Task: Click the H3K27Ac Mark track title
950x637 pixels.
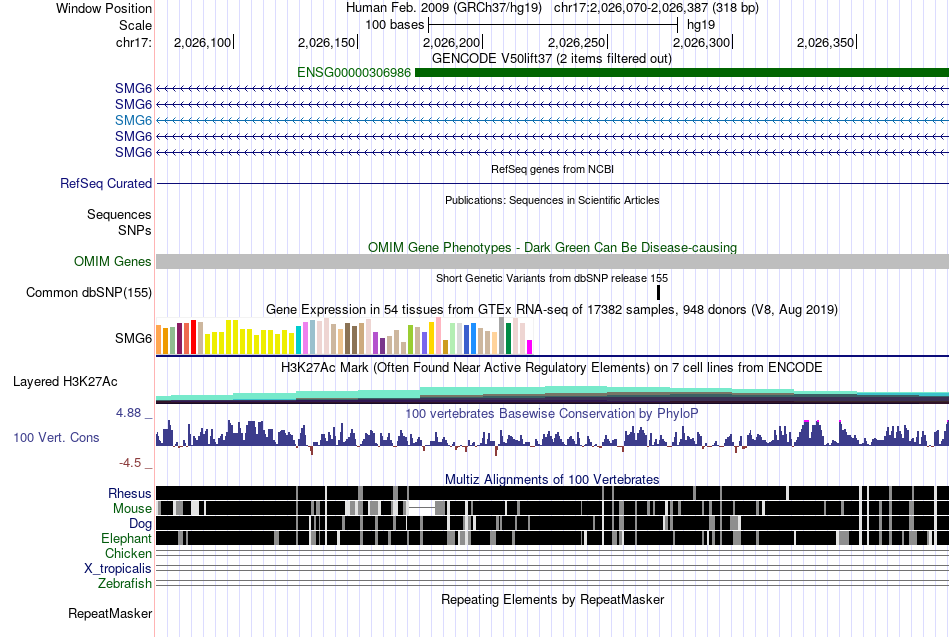Action: point(552,368)
